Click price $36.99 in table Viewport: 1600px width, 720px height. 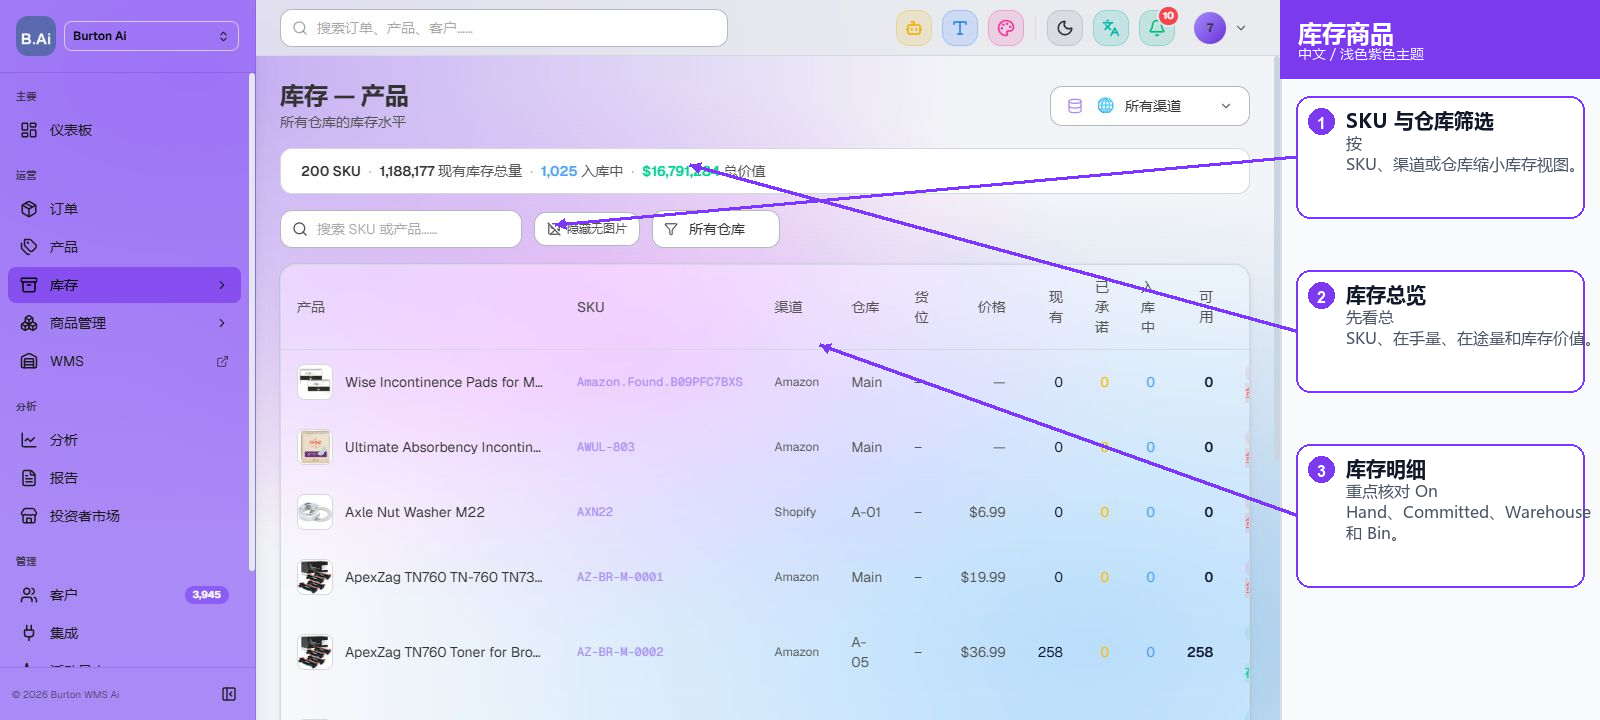click(x=983, y=652)
